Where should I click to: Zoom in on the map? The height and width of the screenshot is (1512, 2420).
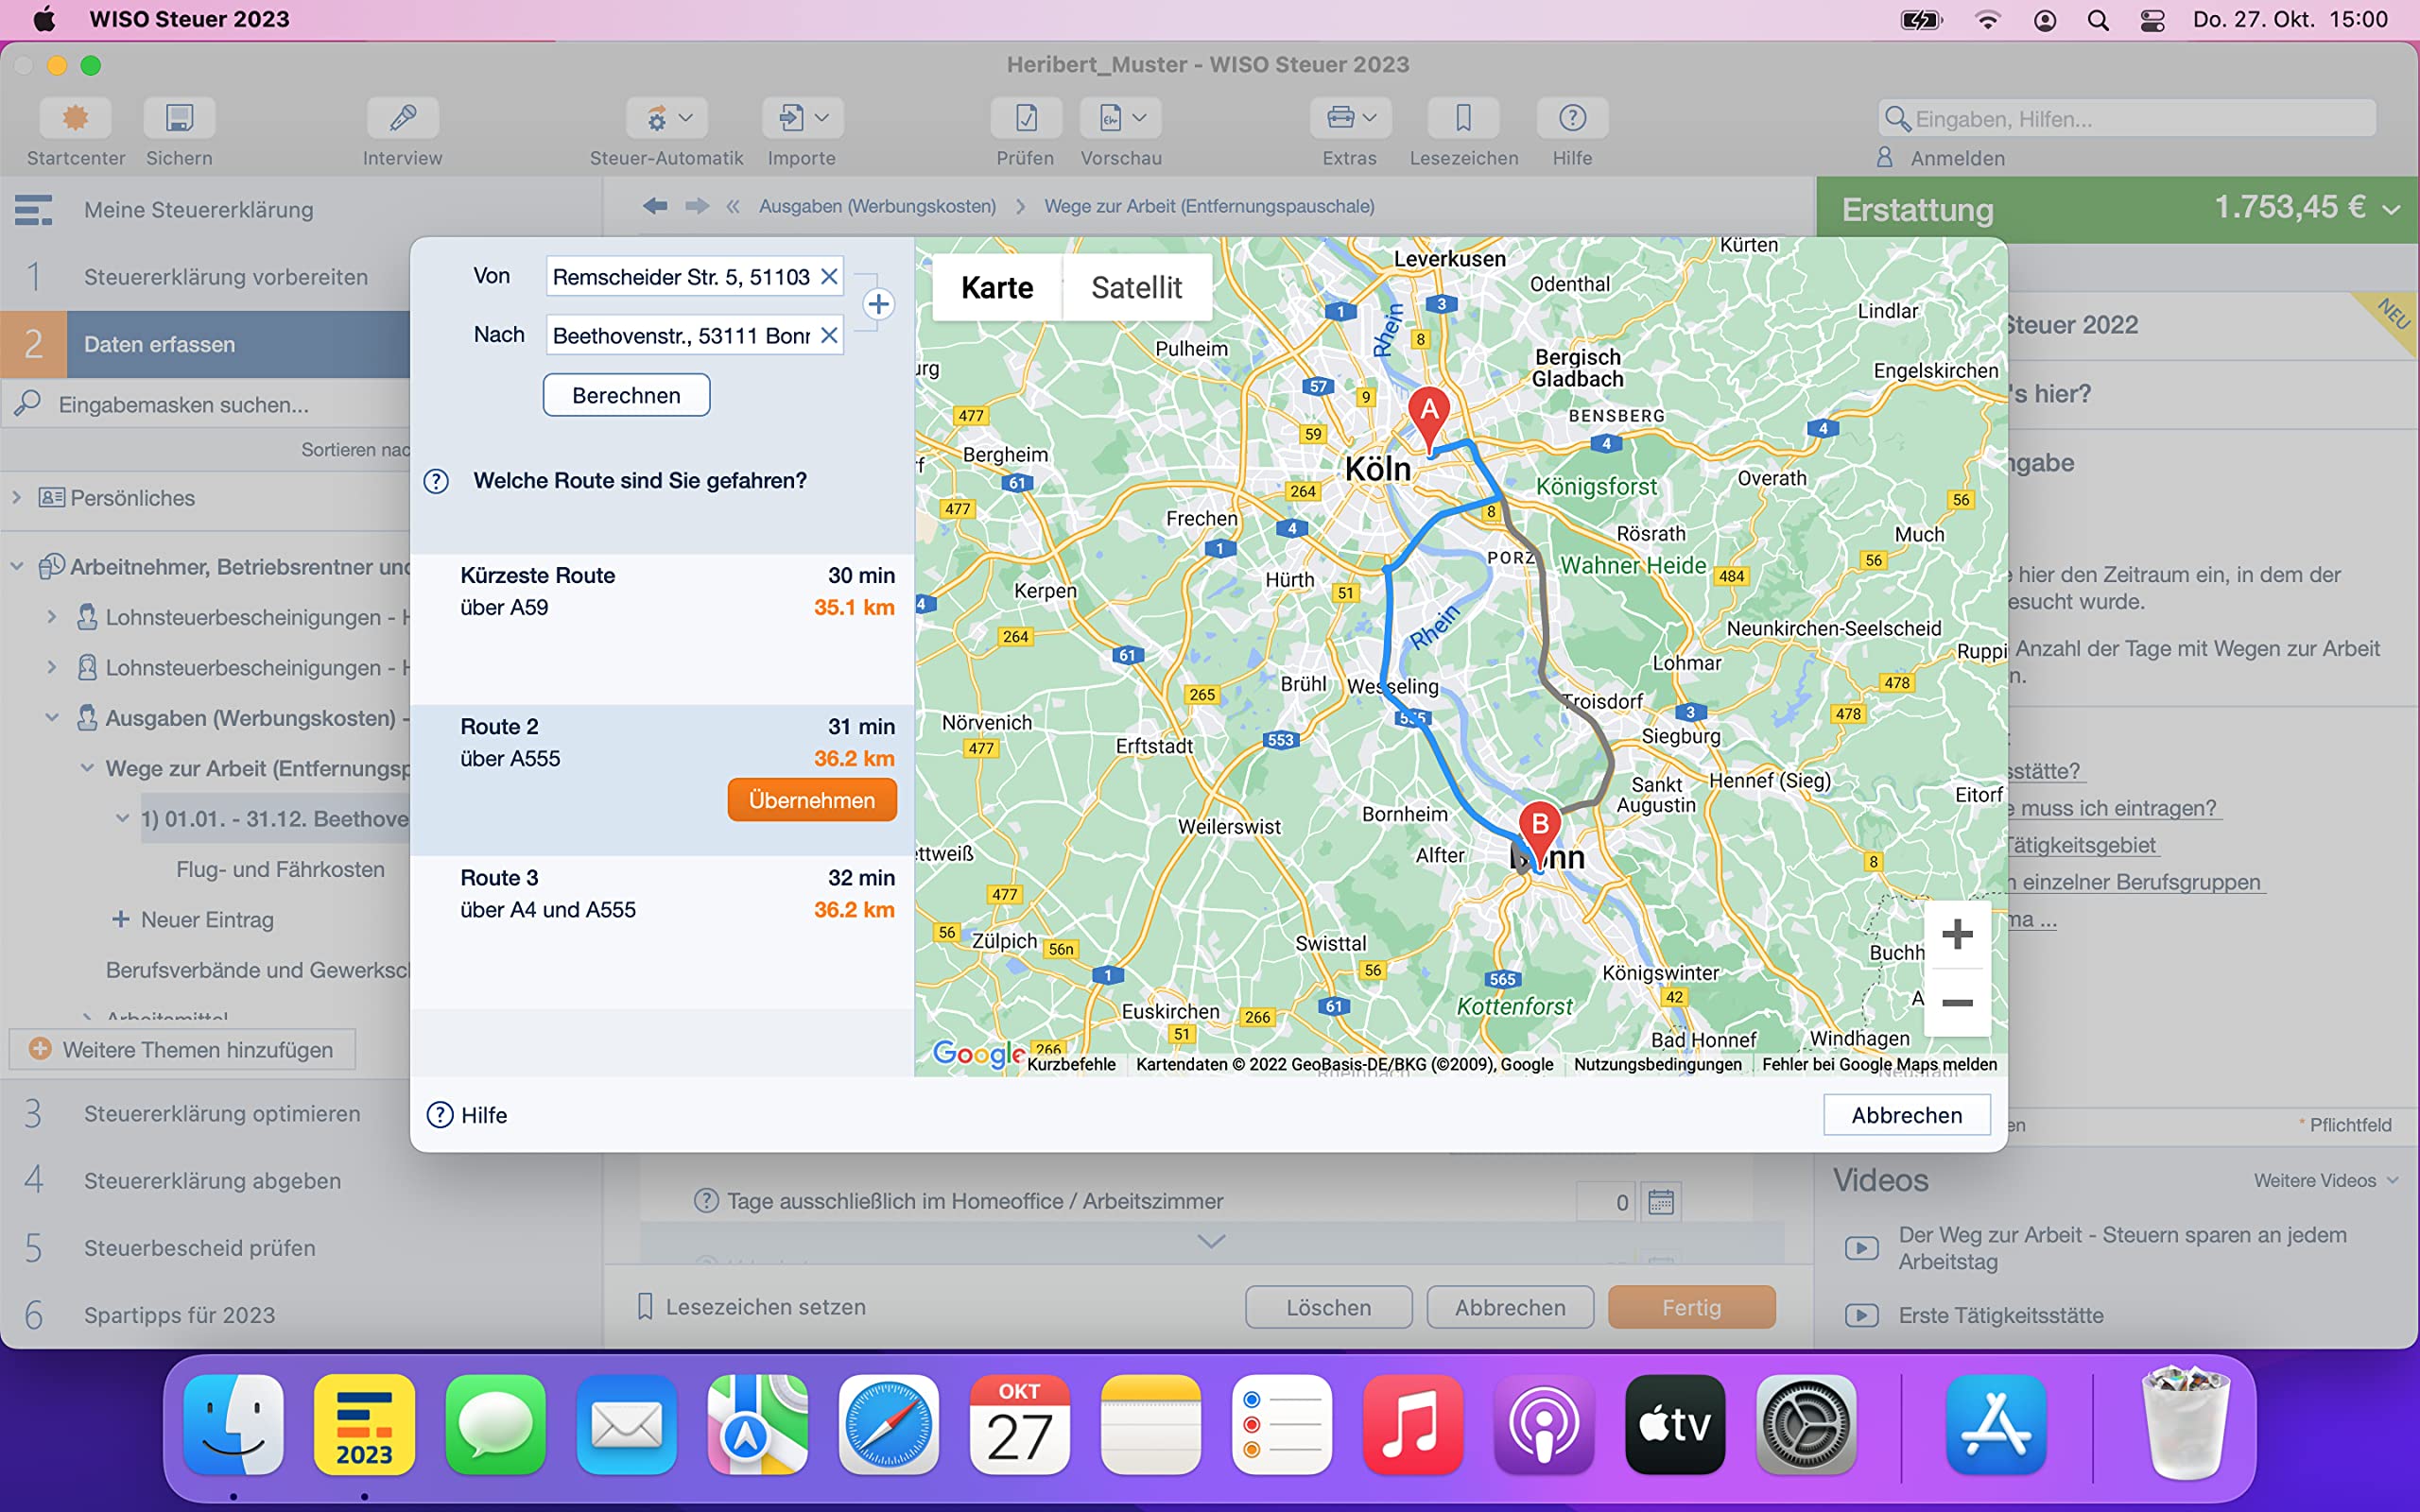1957,934
